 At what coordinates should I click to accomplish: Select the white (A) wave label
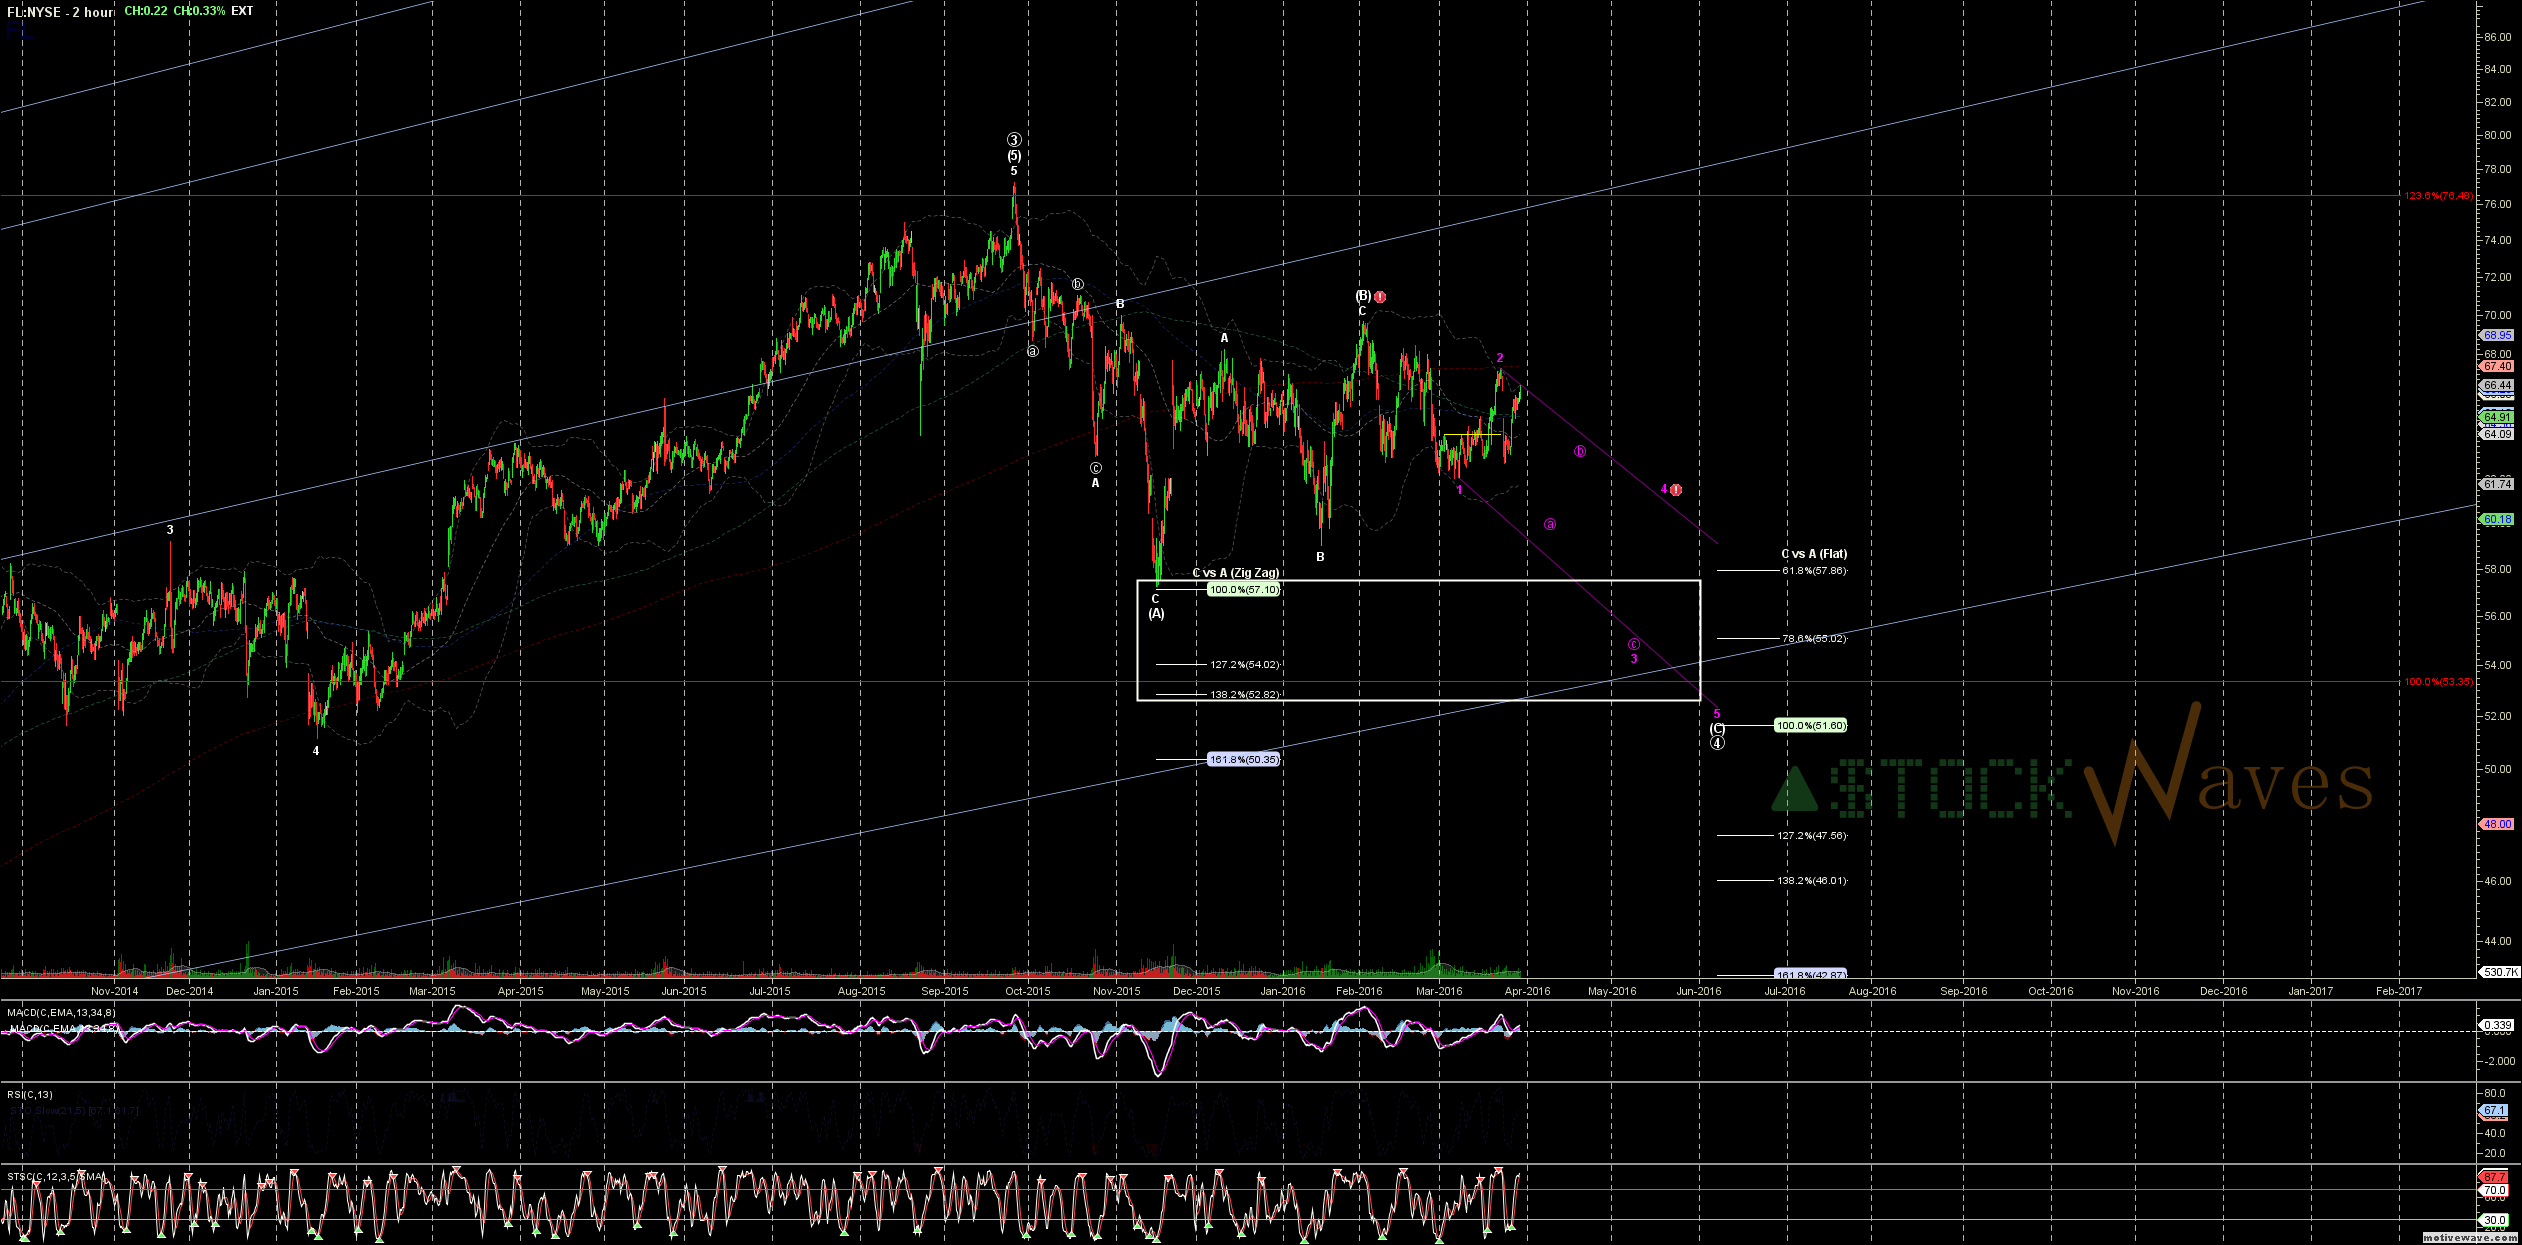(x=1156, y=614)
